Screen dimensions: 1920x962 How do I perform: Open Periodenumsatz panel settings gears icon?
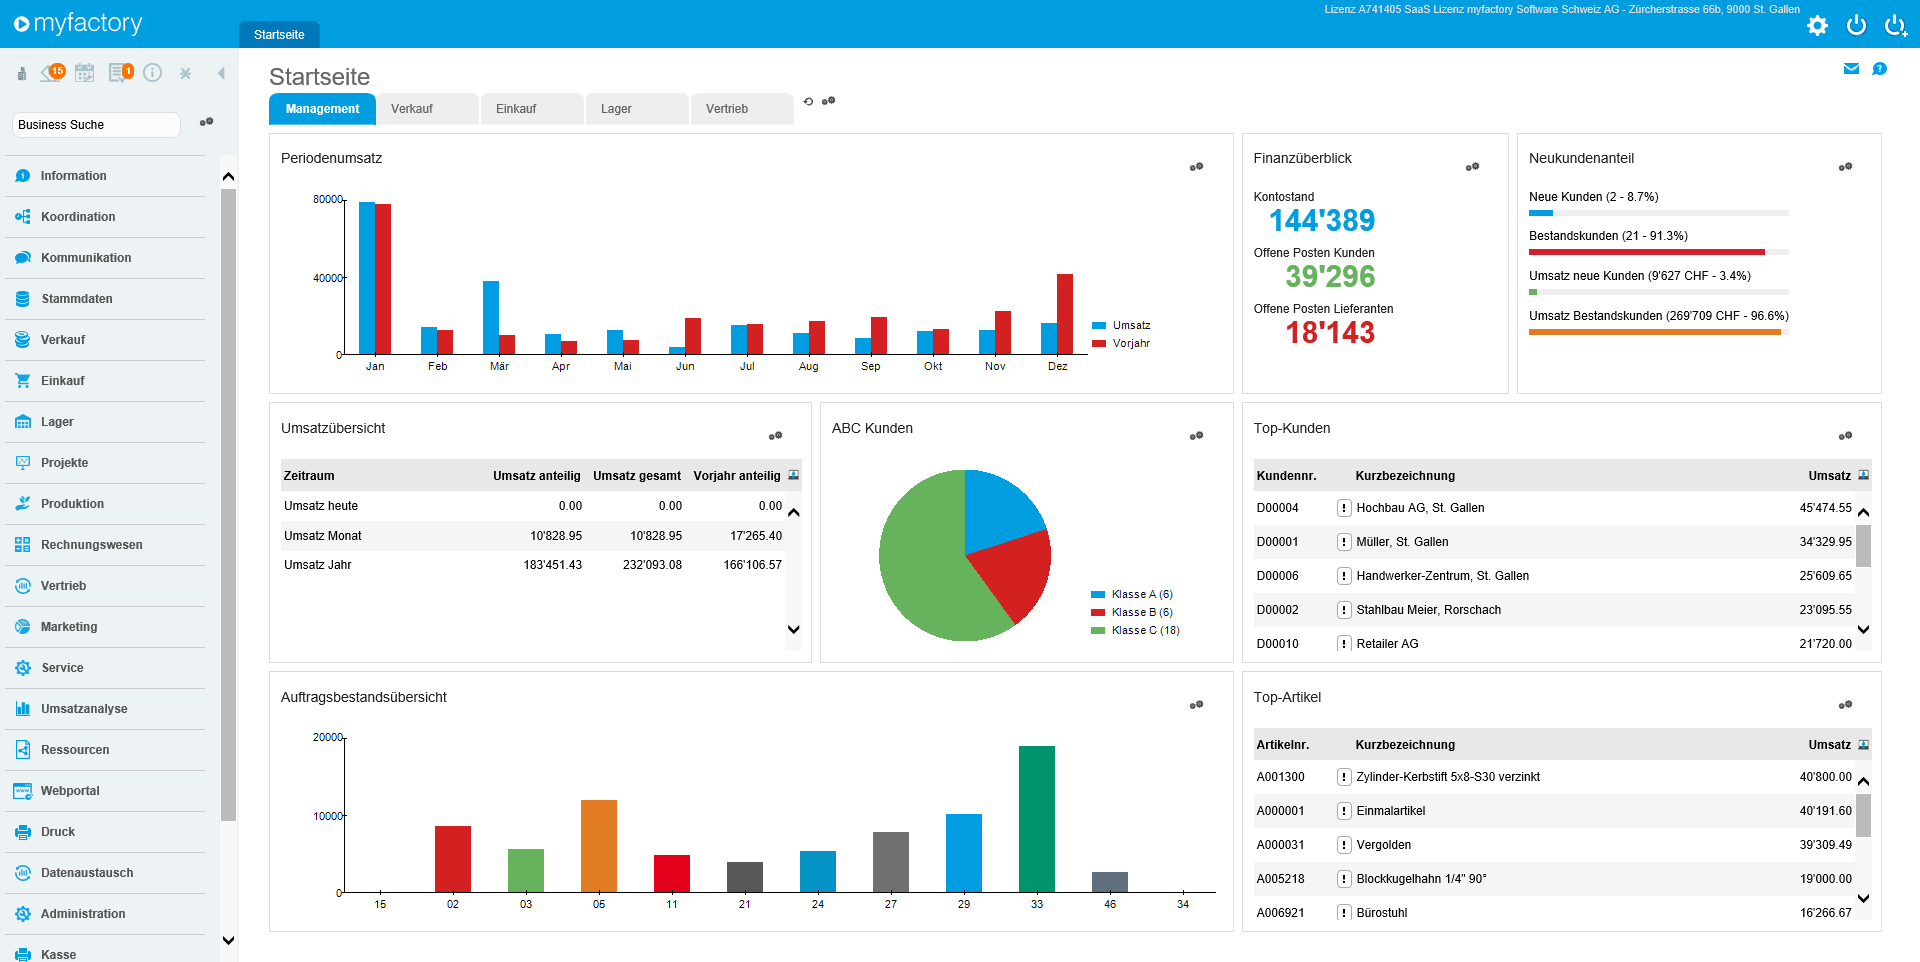pos(1196,167)
